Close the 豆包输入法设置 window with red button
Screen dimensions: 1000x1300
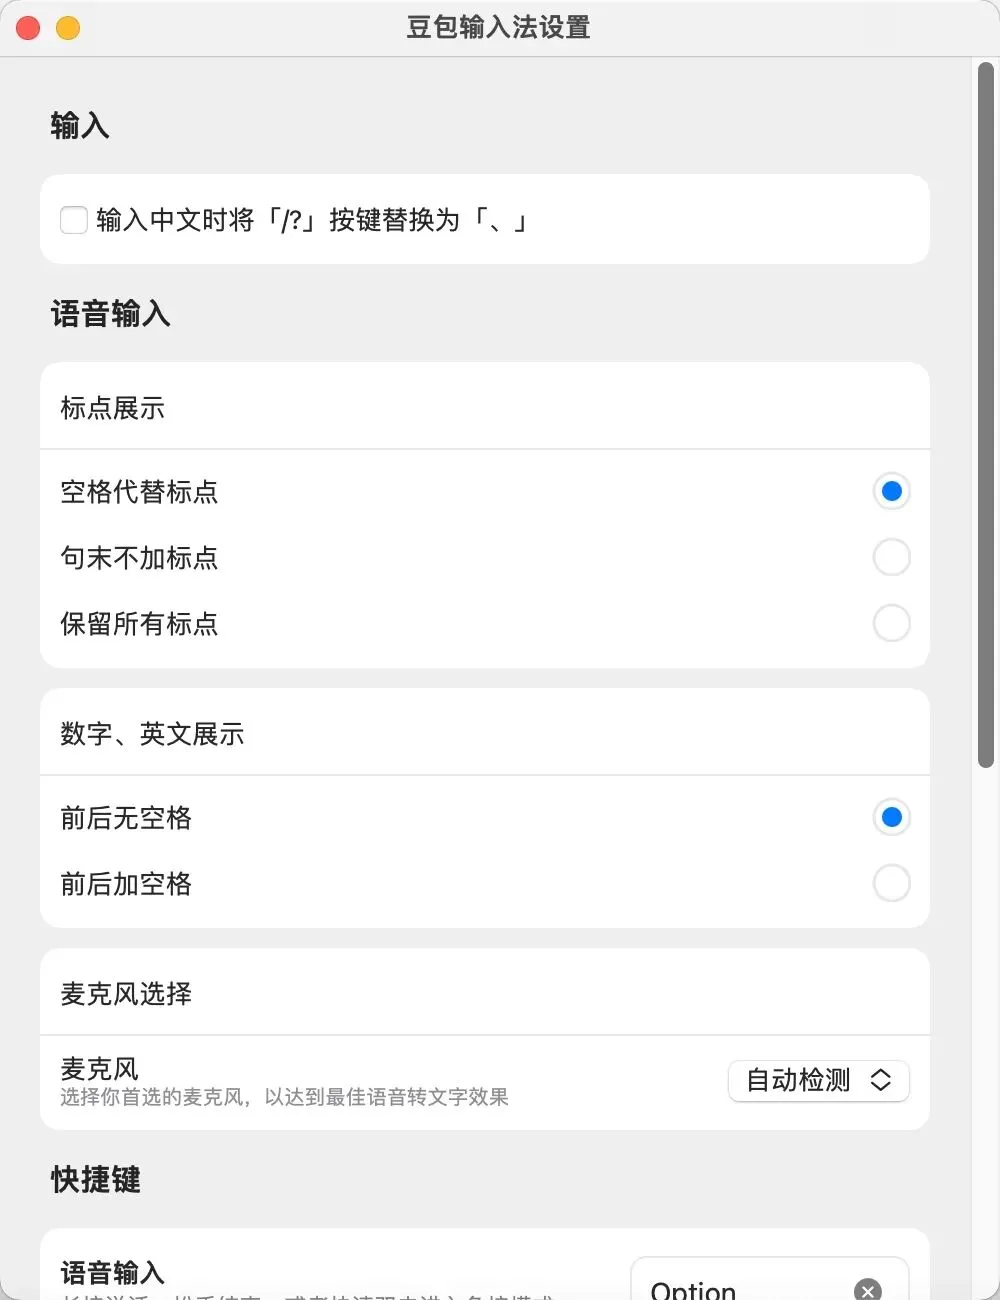(x=28, y=28)
